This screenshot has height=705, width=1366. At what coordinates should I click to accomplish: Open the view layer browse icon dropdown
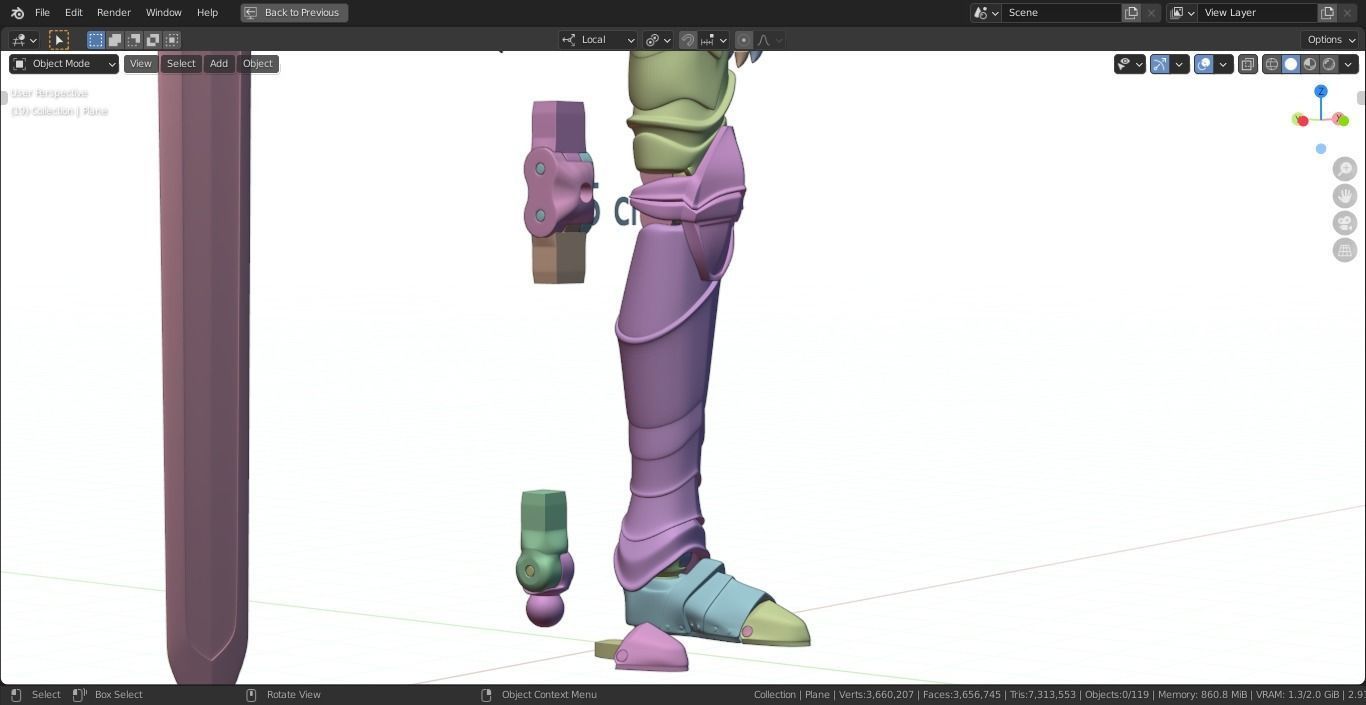coord(1182,13)
